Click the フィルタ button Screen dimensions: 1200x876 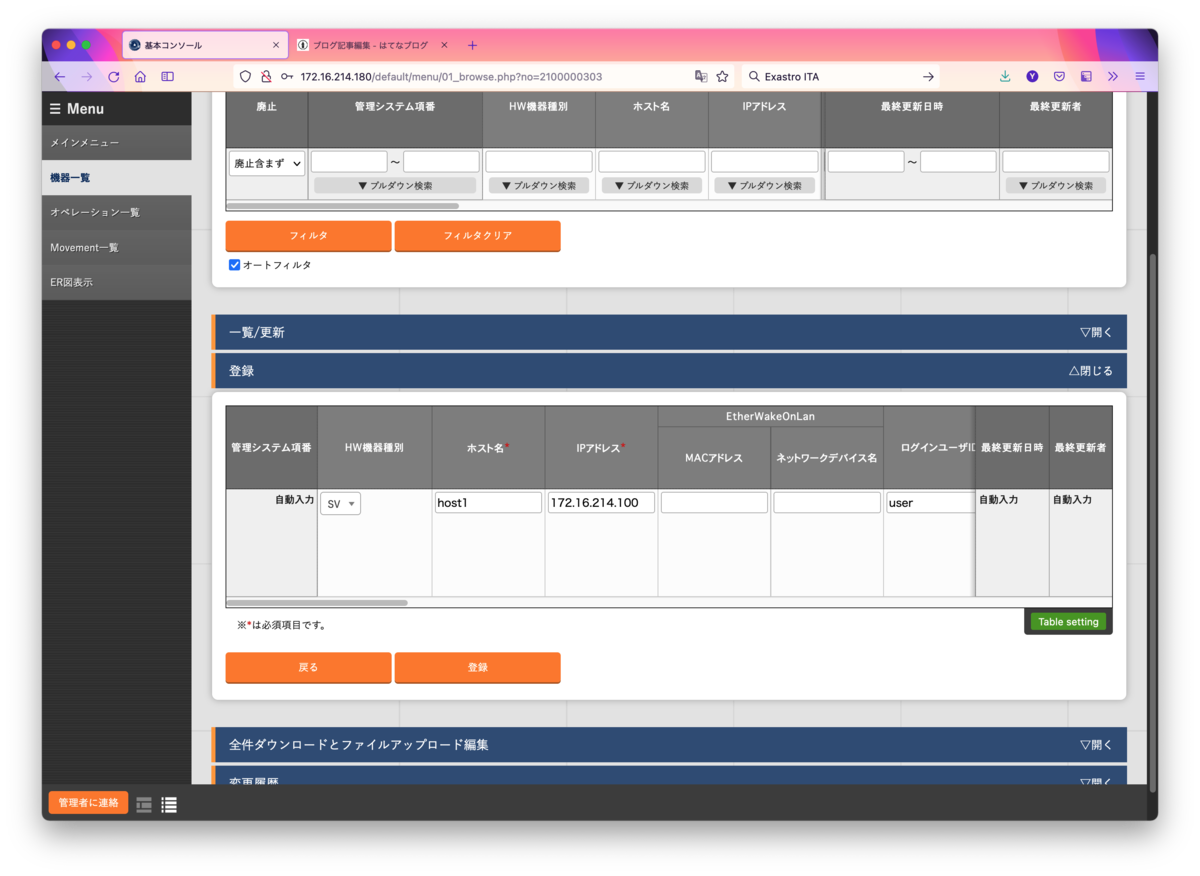click(308, 236)
